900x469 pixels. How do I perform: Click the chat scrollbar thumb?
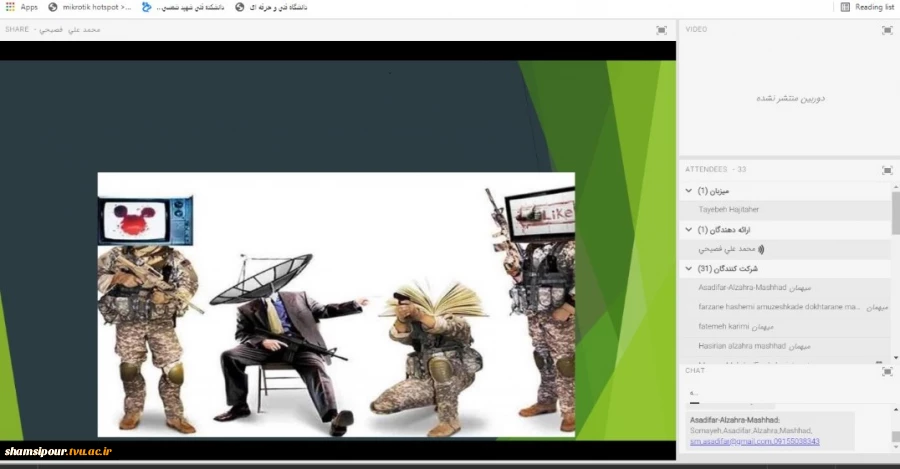[x=895, y=437]
